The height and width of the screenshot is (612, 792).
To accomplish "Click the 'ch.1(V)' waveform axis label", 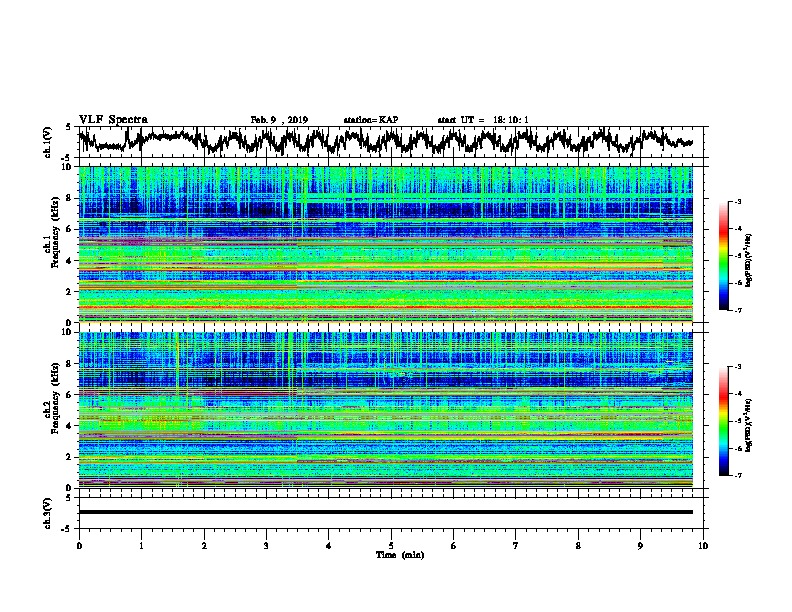I will coord(48,142).
